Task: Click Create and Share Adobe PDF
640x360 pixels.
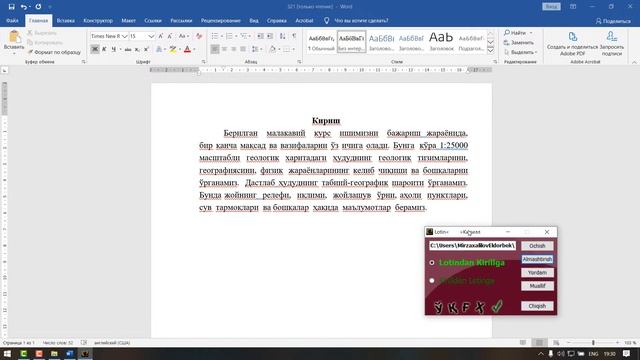Action: point(572,43)
